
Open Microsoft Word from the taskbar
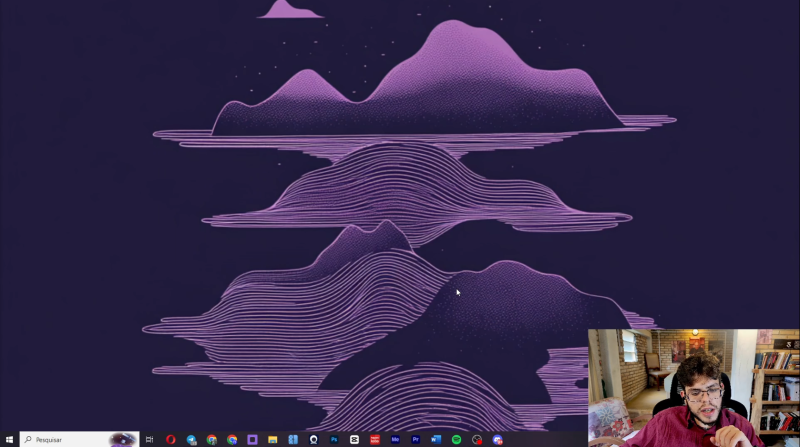(436, 439)
